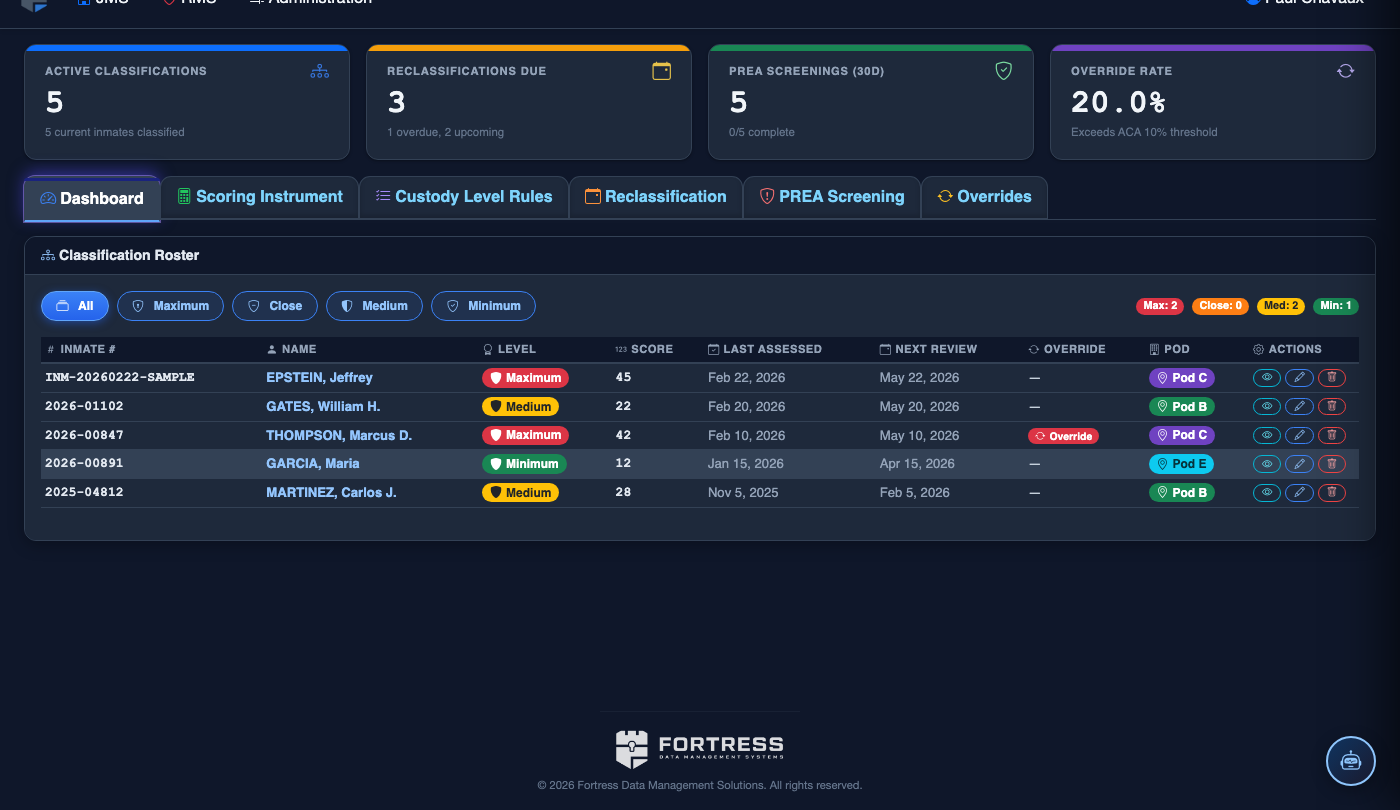1400x810 pixels.
Task: Click the red Override badge for Thompson
Action: point(1063,436)
